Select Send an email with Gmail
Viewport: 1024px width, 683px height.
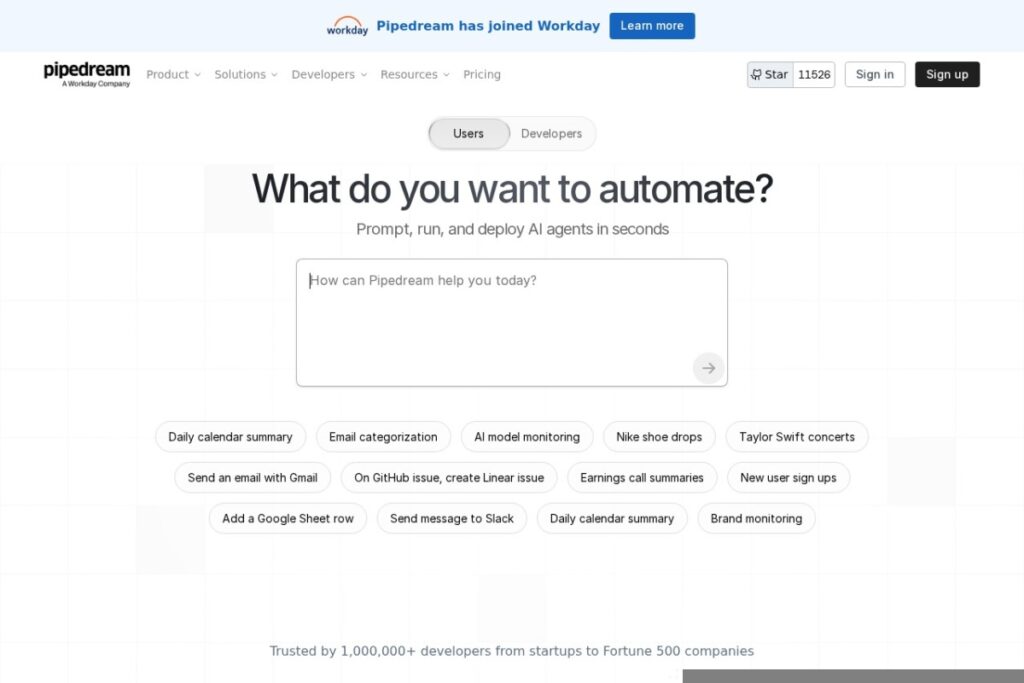(x=253, y=478)
